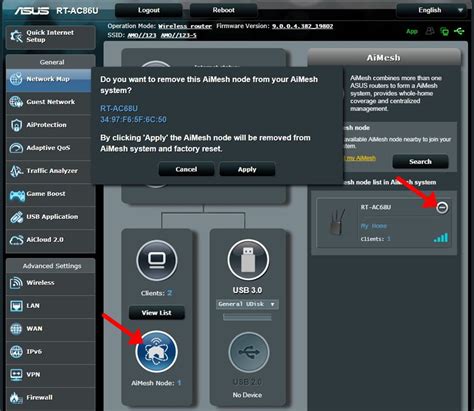Click the user status icon in header
Screen dimensions: 474x411
(x=430, y=31)
